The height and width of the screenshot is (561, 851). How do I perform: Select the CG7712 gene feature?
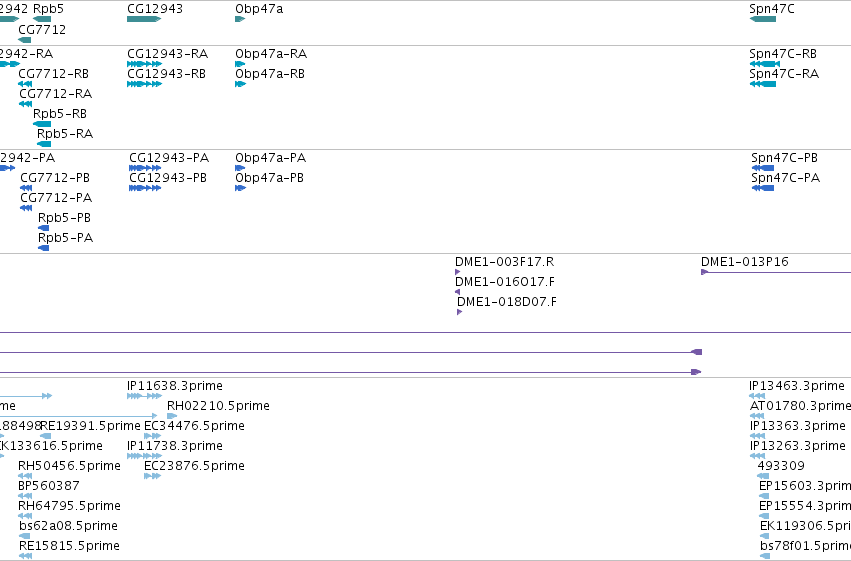click(24, 40)
